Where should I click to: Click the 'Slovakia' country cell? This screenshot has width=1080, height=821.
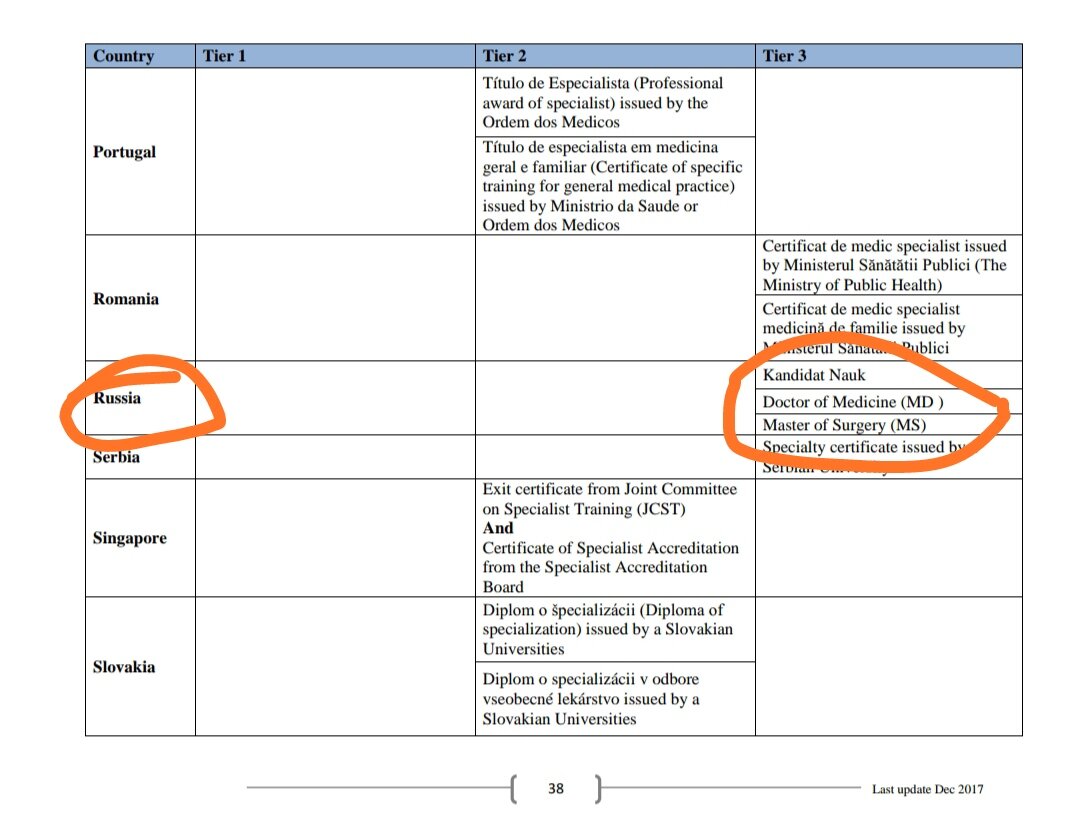click(x=141, y=667)
